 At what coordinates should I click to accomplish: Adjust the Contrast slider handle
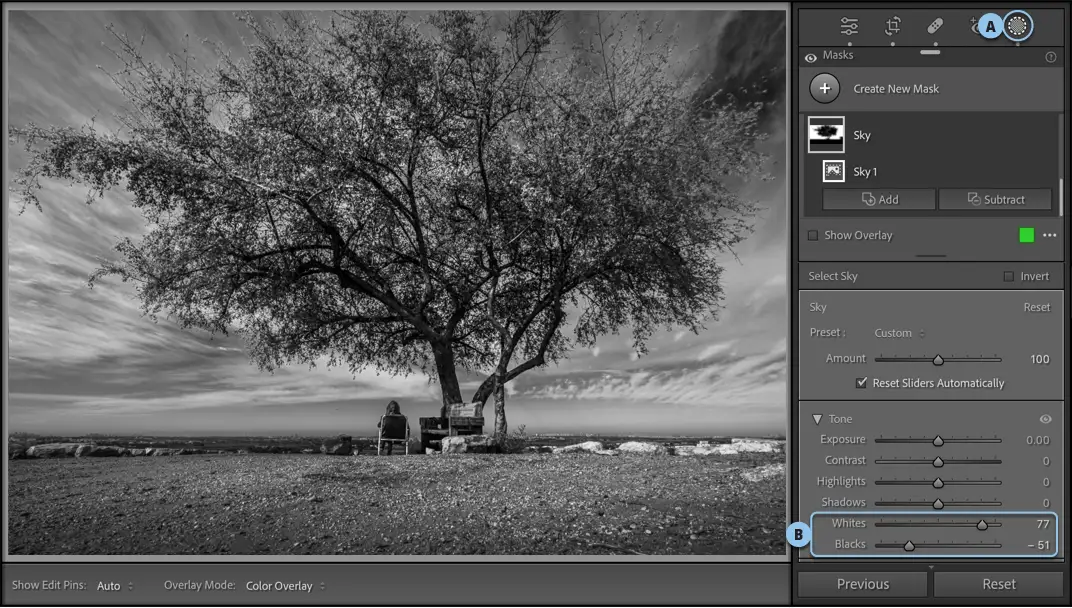(x=938, y=462)
